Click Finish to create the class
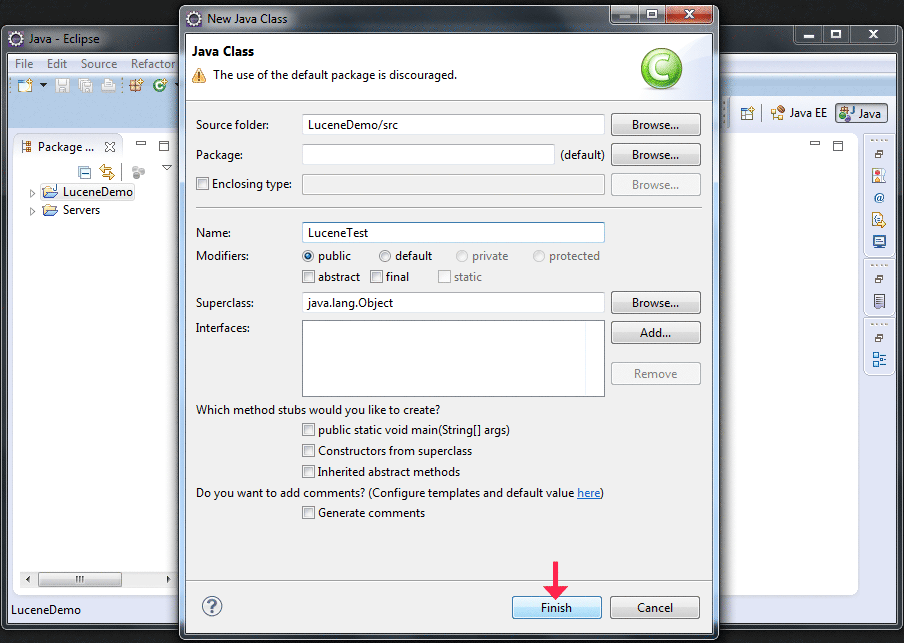The width and height of the screenshot is (904, 643). point(556,608)
